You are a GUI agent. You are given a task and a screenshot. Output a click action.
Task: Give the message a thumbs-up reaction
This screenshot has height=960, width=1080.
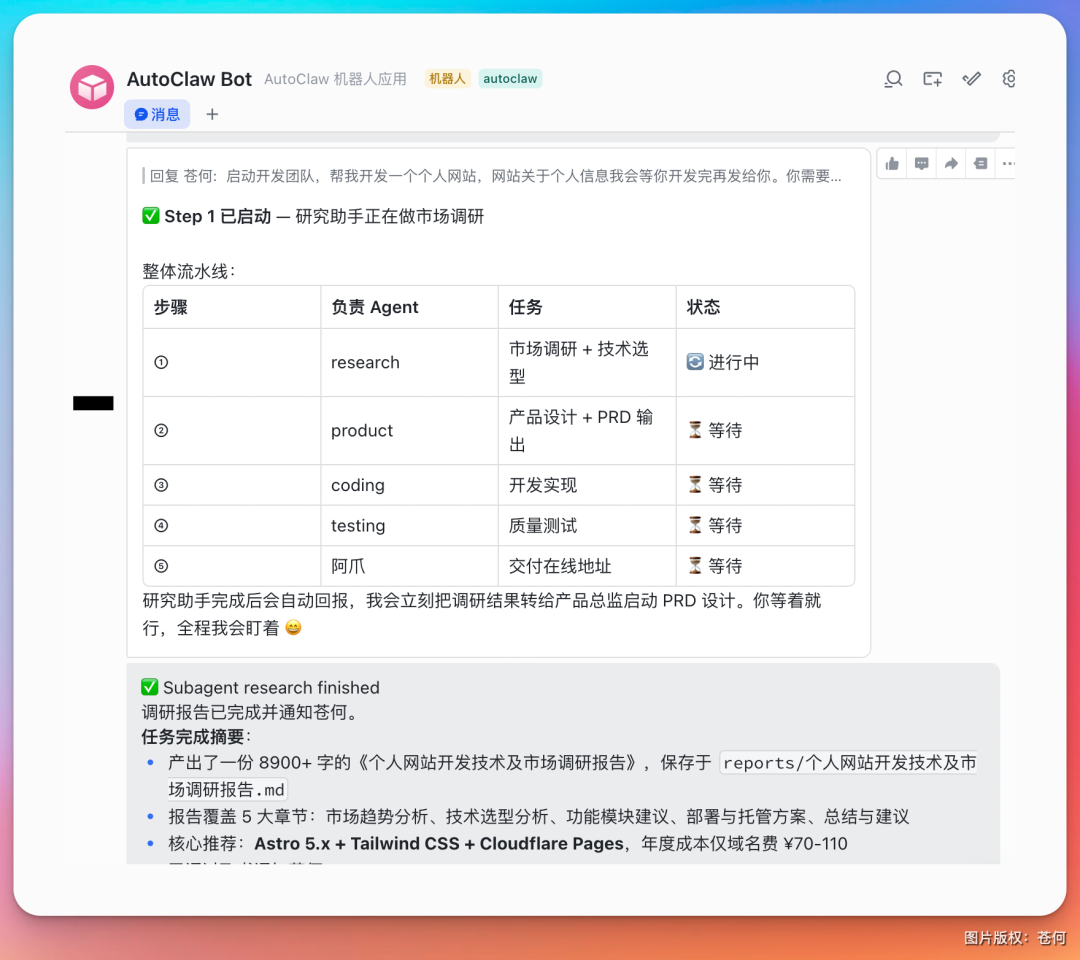click(891, 163)
